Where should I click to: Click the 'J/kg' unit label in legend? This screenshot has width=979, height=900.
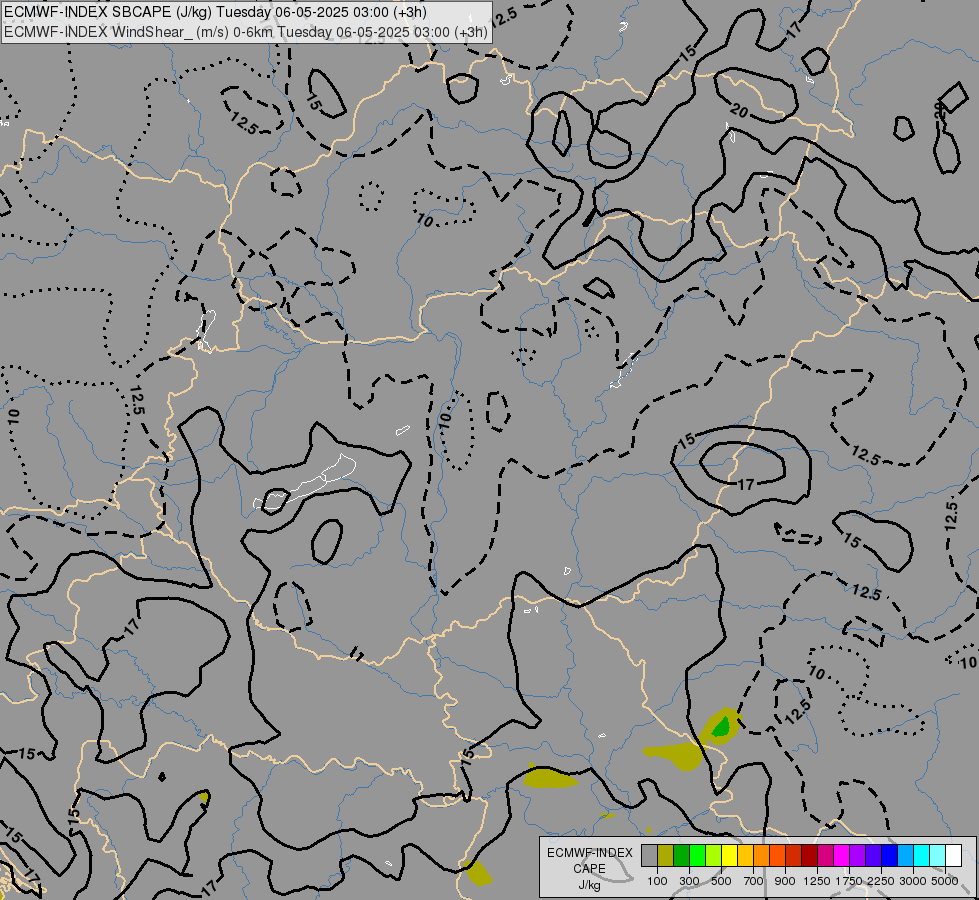point(589,886)
